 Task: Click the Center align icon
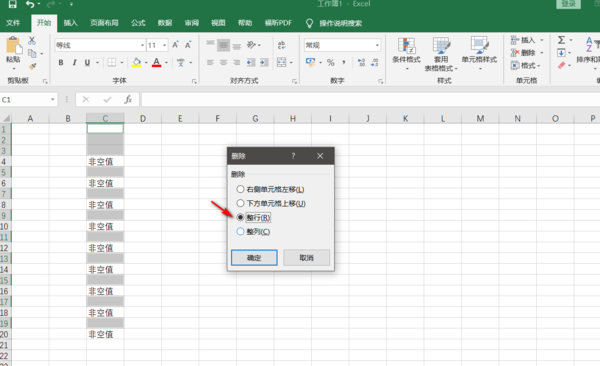(x=223, y=62)
